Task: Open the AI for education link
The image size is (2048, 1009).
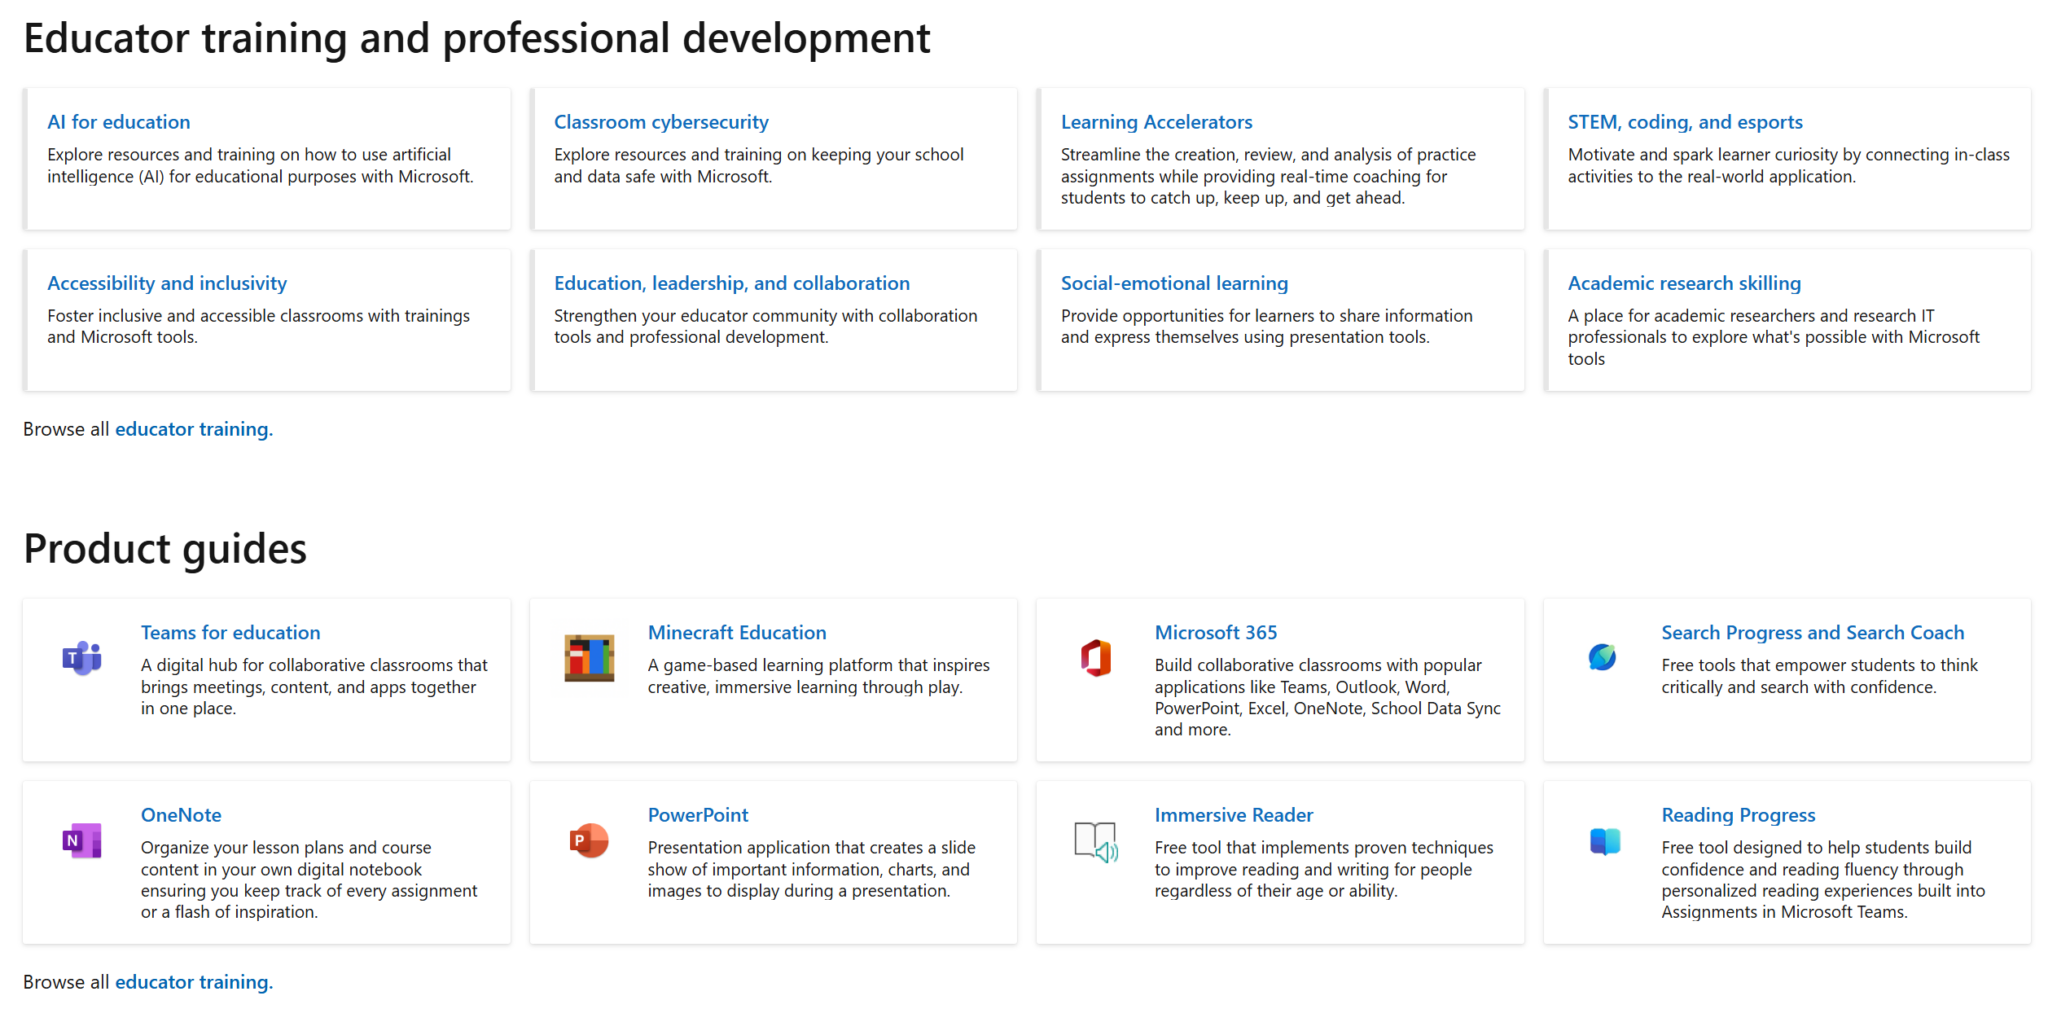Action: click(118, 122)
